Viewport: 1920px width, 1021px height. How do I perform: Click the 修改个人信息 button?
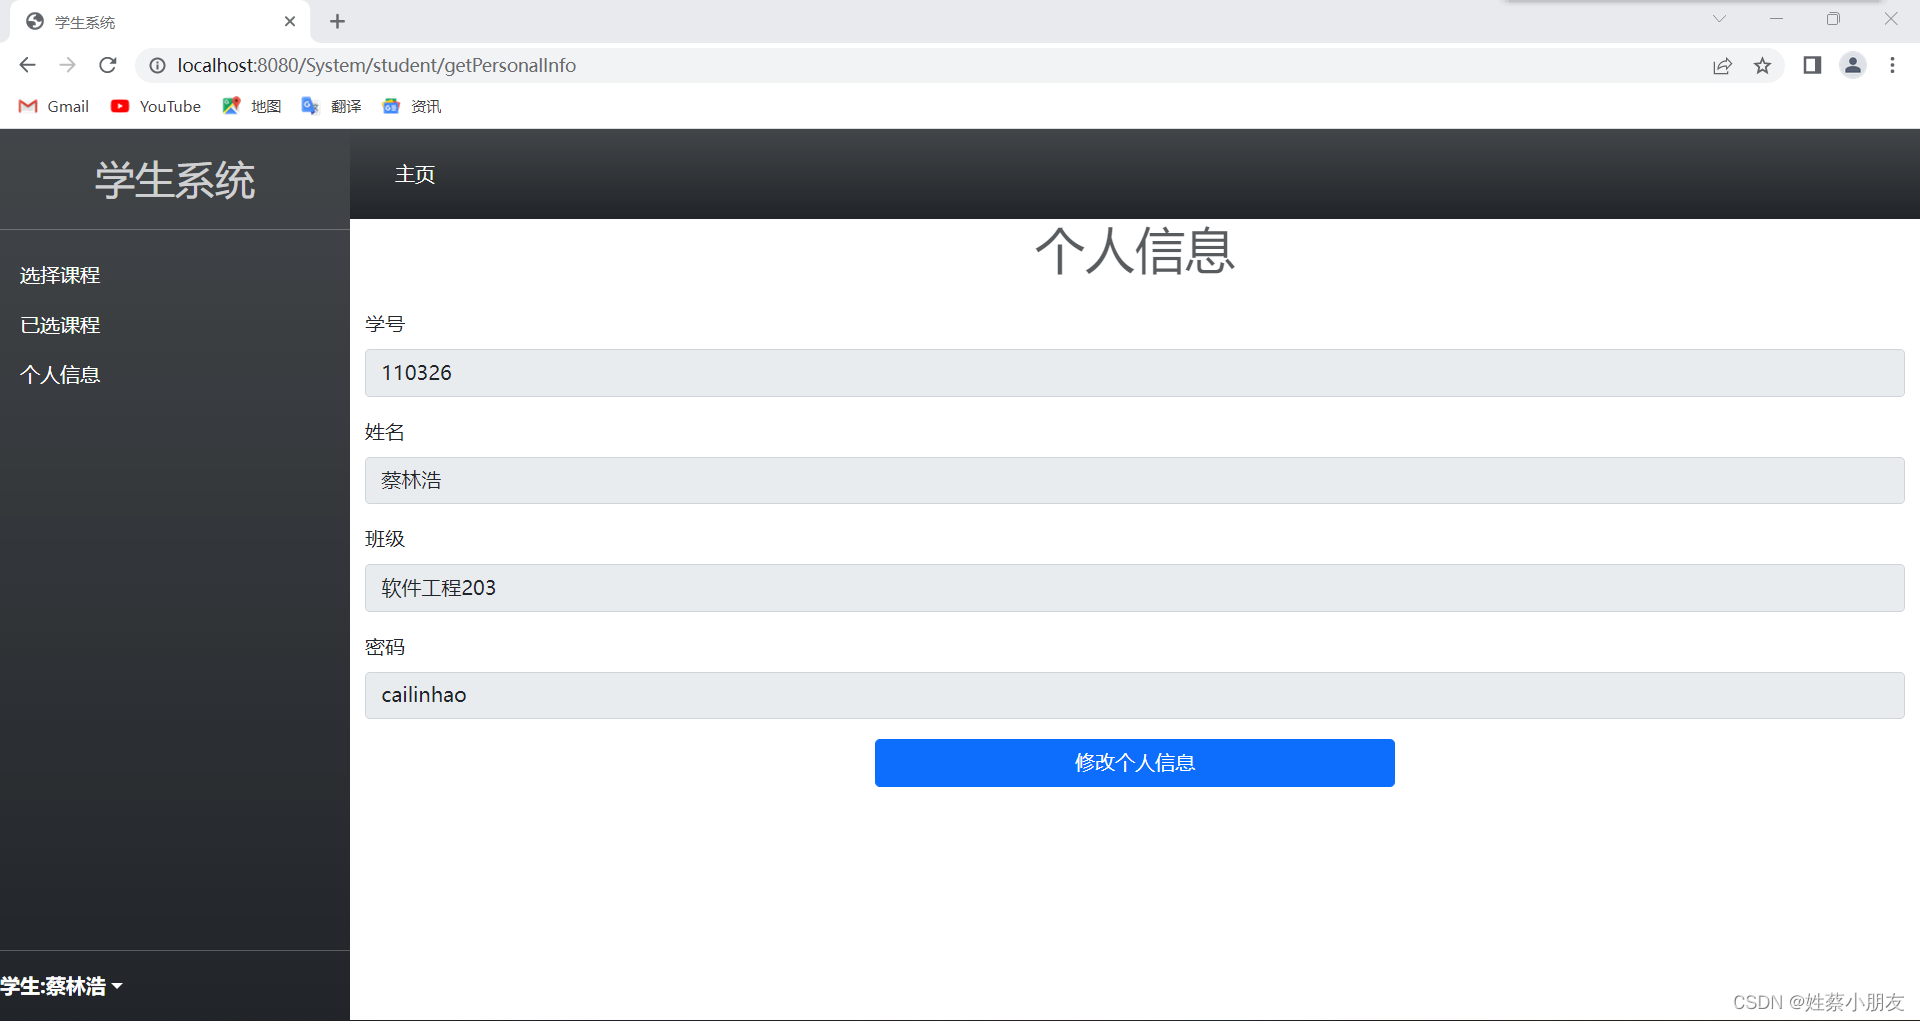pyautogui.click(x=1134, y=763)
